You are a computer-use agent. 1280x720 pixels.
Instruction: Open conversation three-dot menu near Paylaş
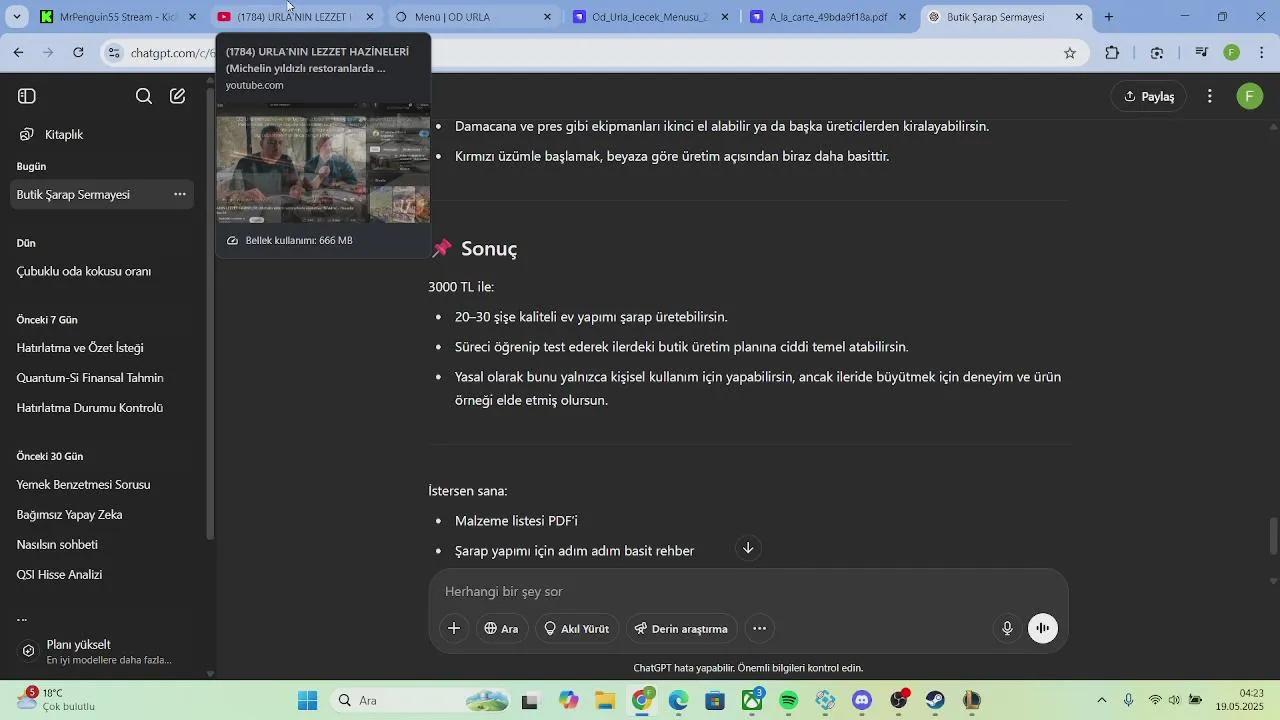click(x=1210, y=96)
